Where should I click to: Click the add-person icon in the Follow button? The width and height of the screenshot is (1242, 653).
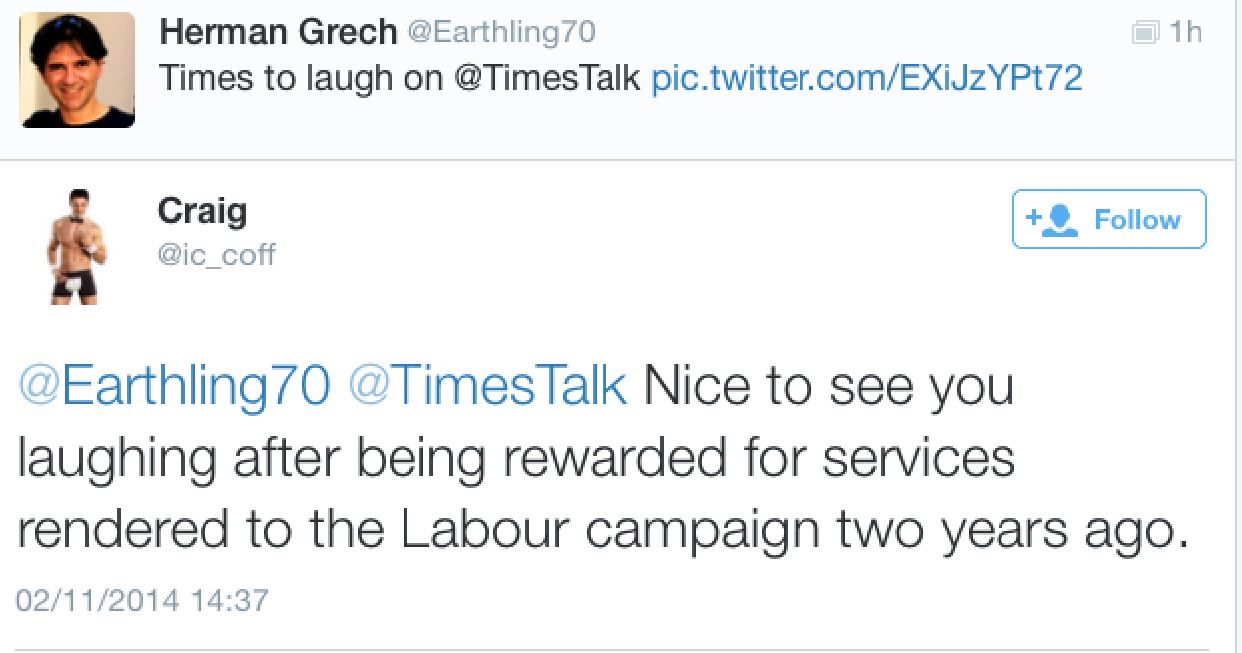tap(1051, 220)
